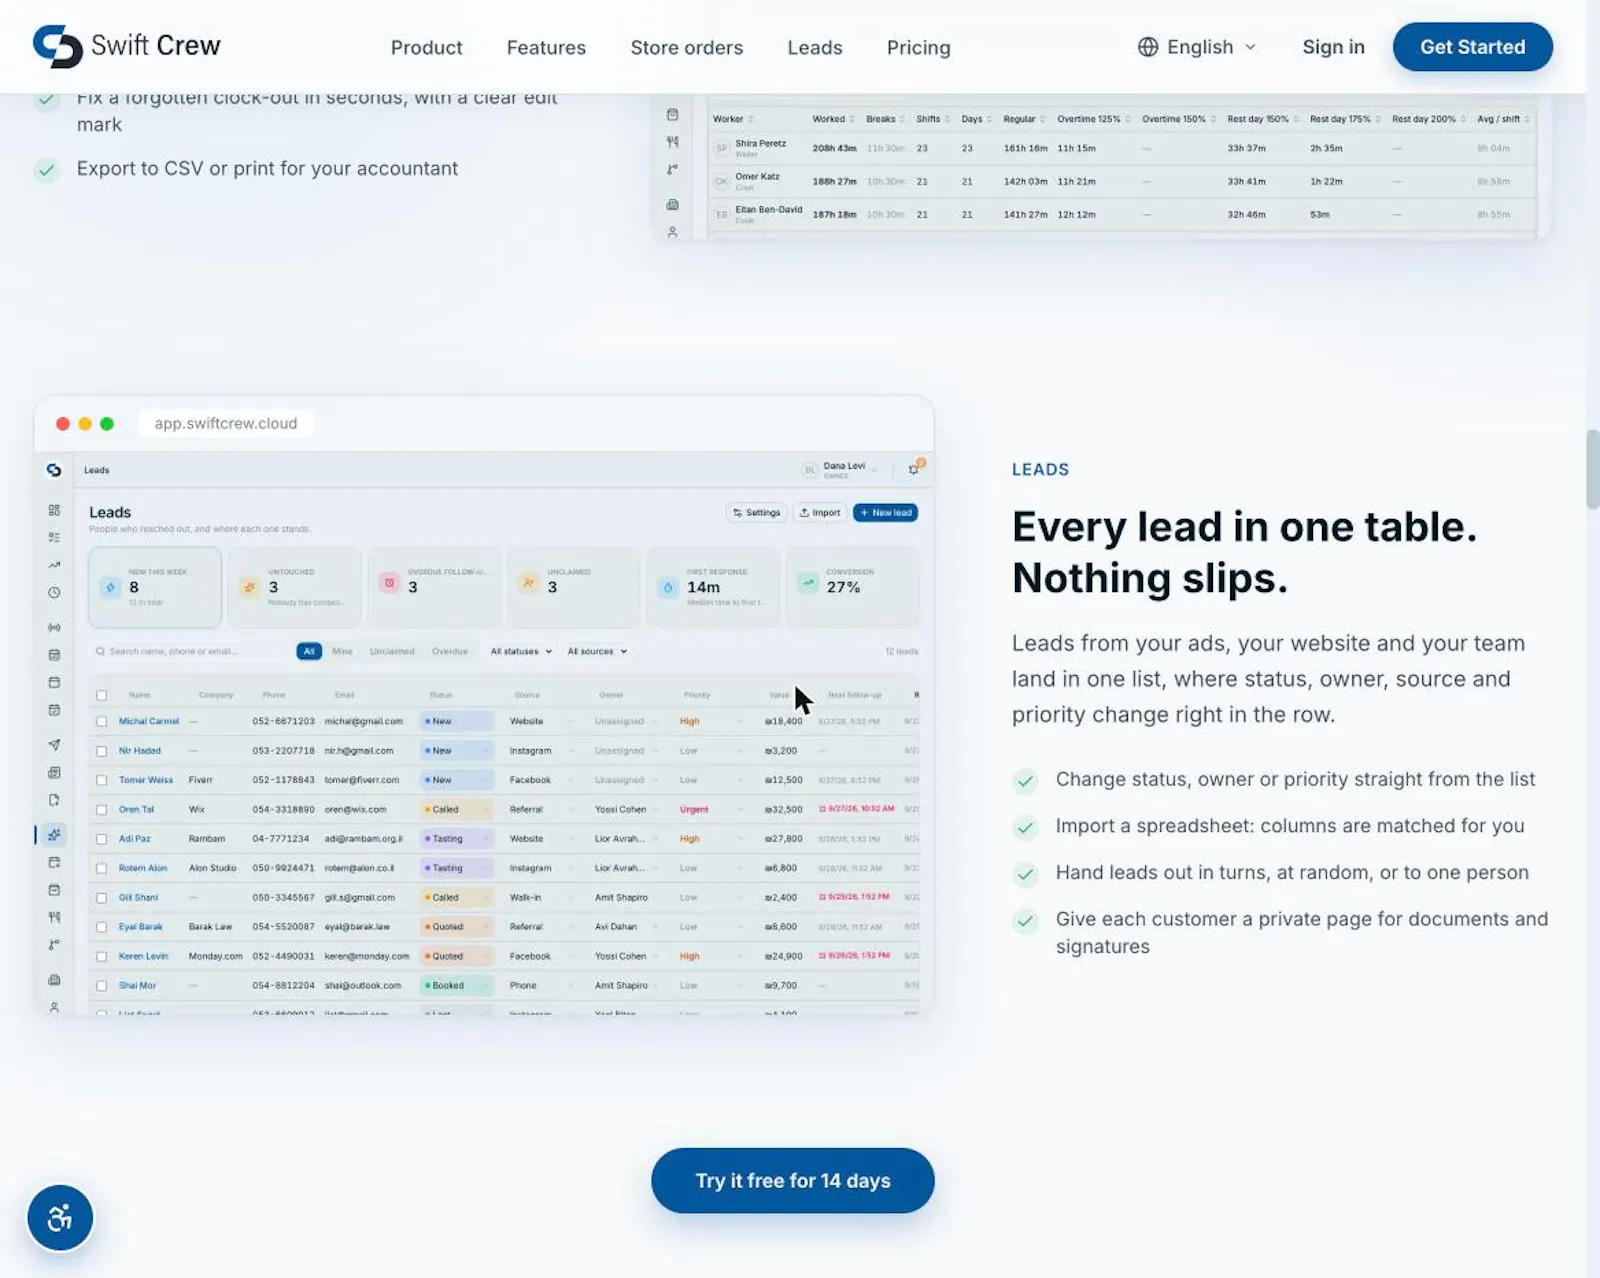Open the clock icon in app sidebar

tap(54, 593)
